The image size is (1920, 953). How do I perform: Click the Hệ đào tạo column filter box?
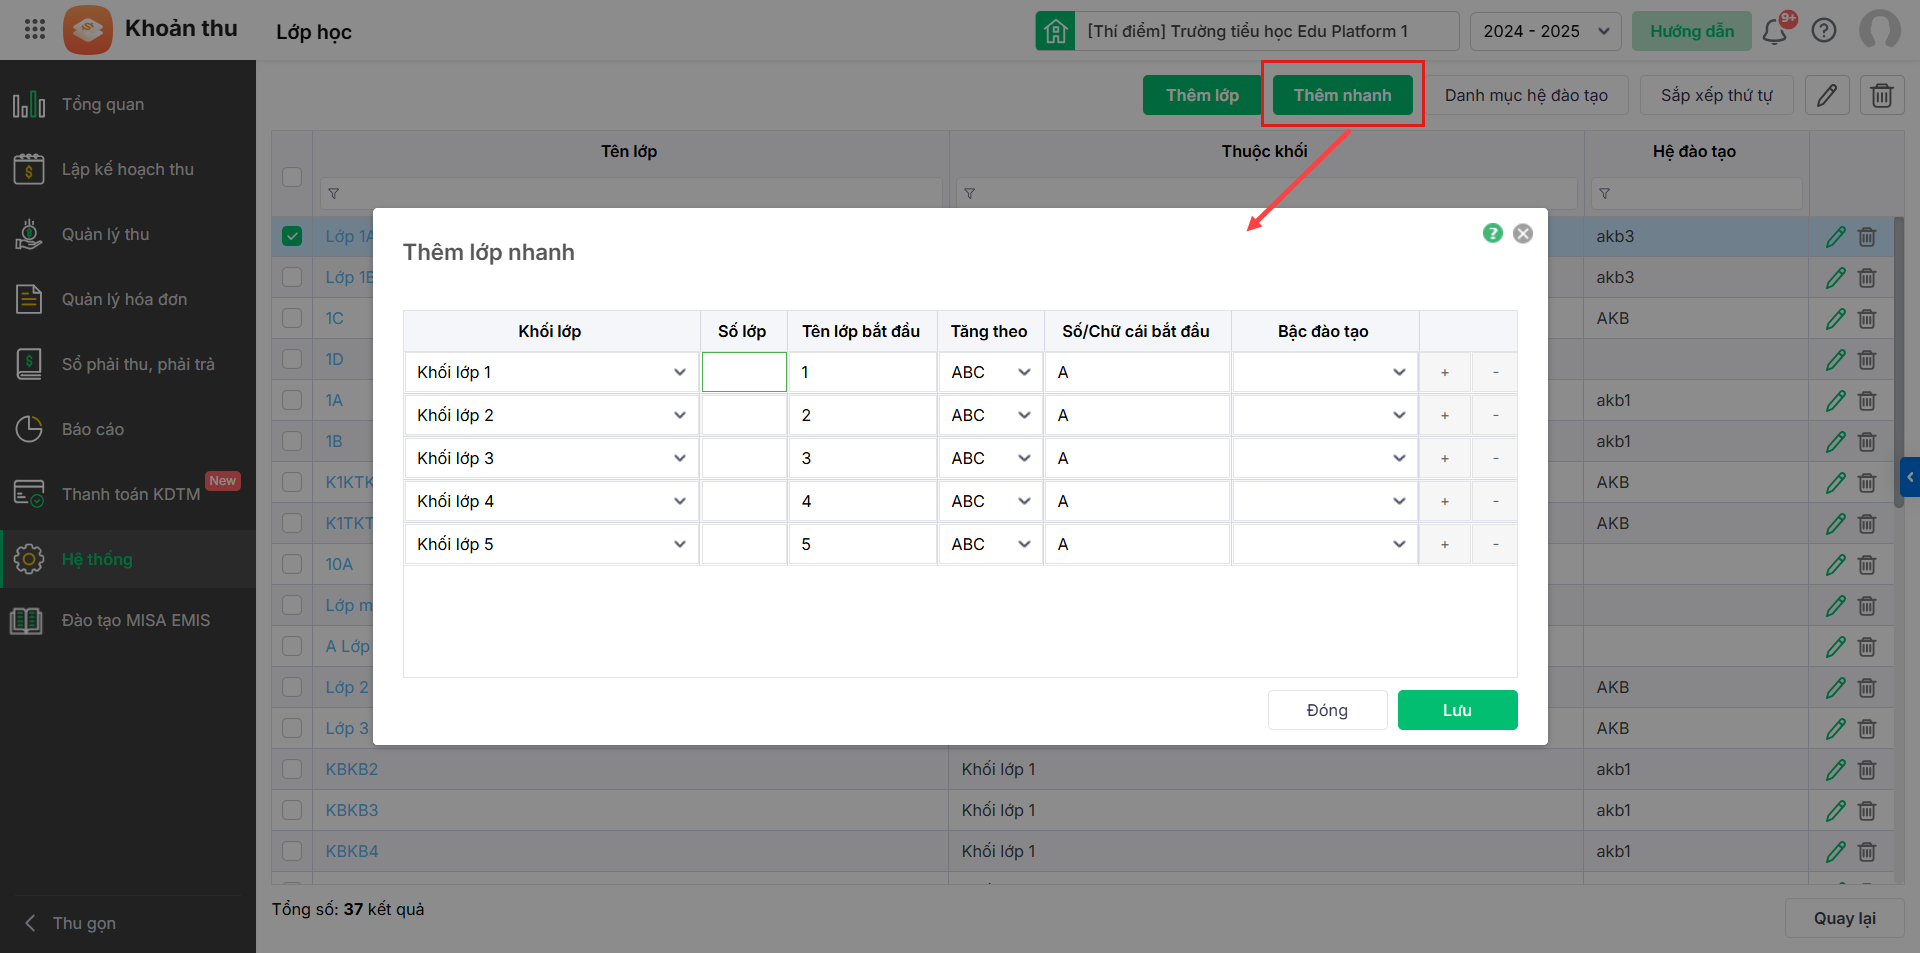pyautogui.click(x=1697, y=193)
